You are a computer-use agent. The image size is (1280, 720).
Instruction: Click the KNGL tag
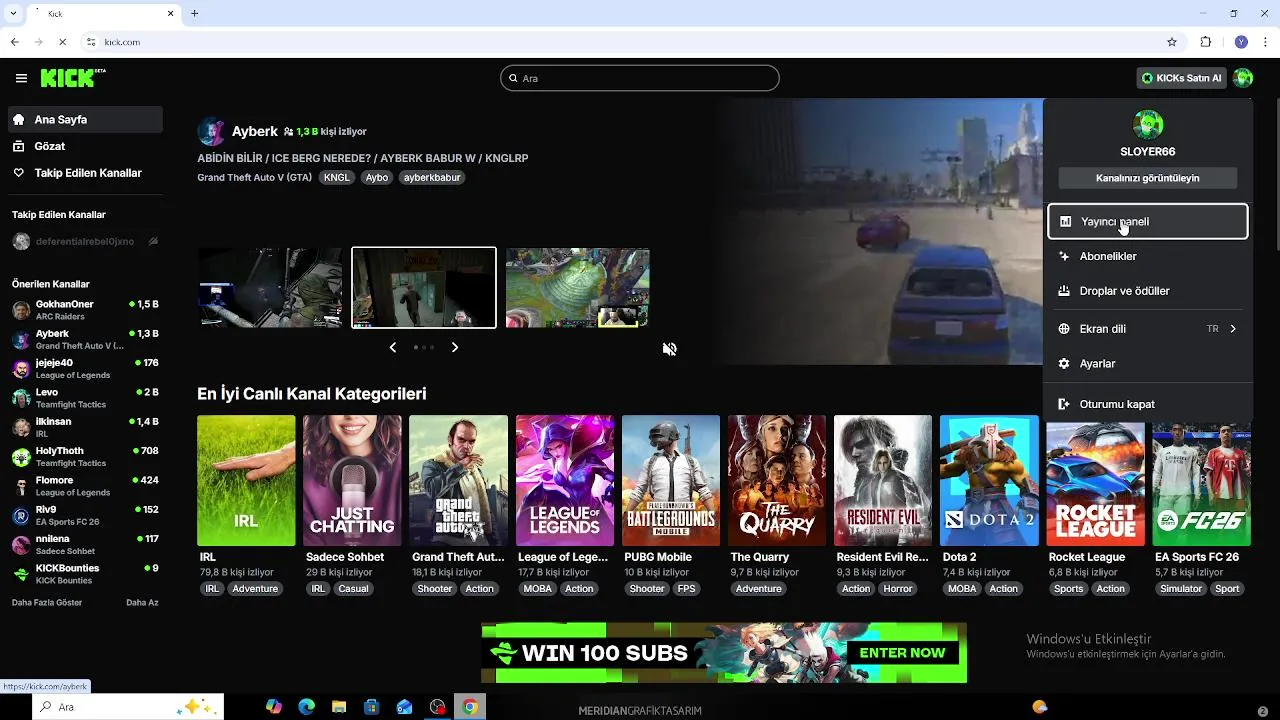[x=337, y=177]
